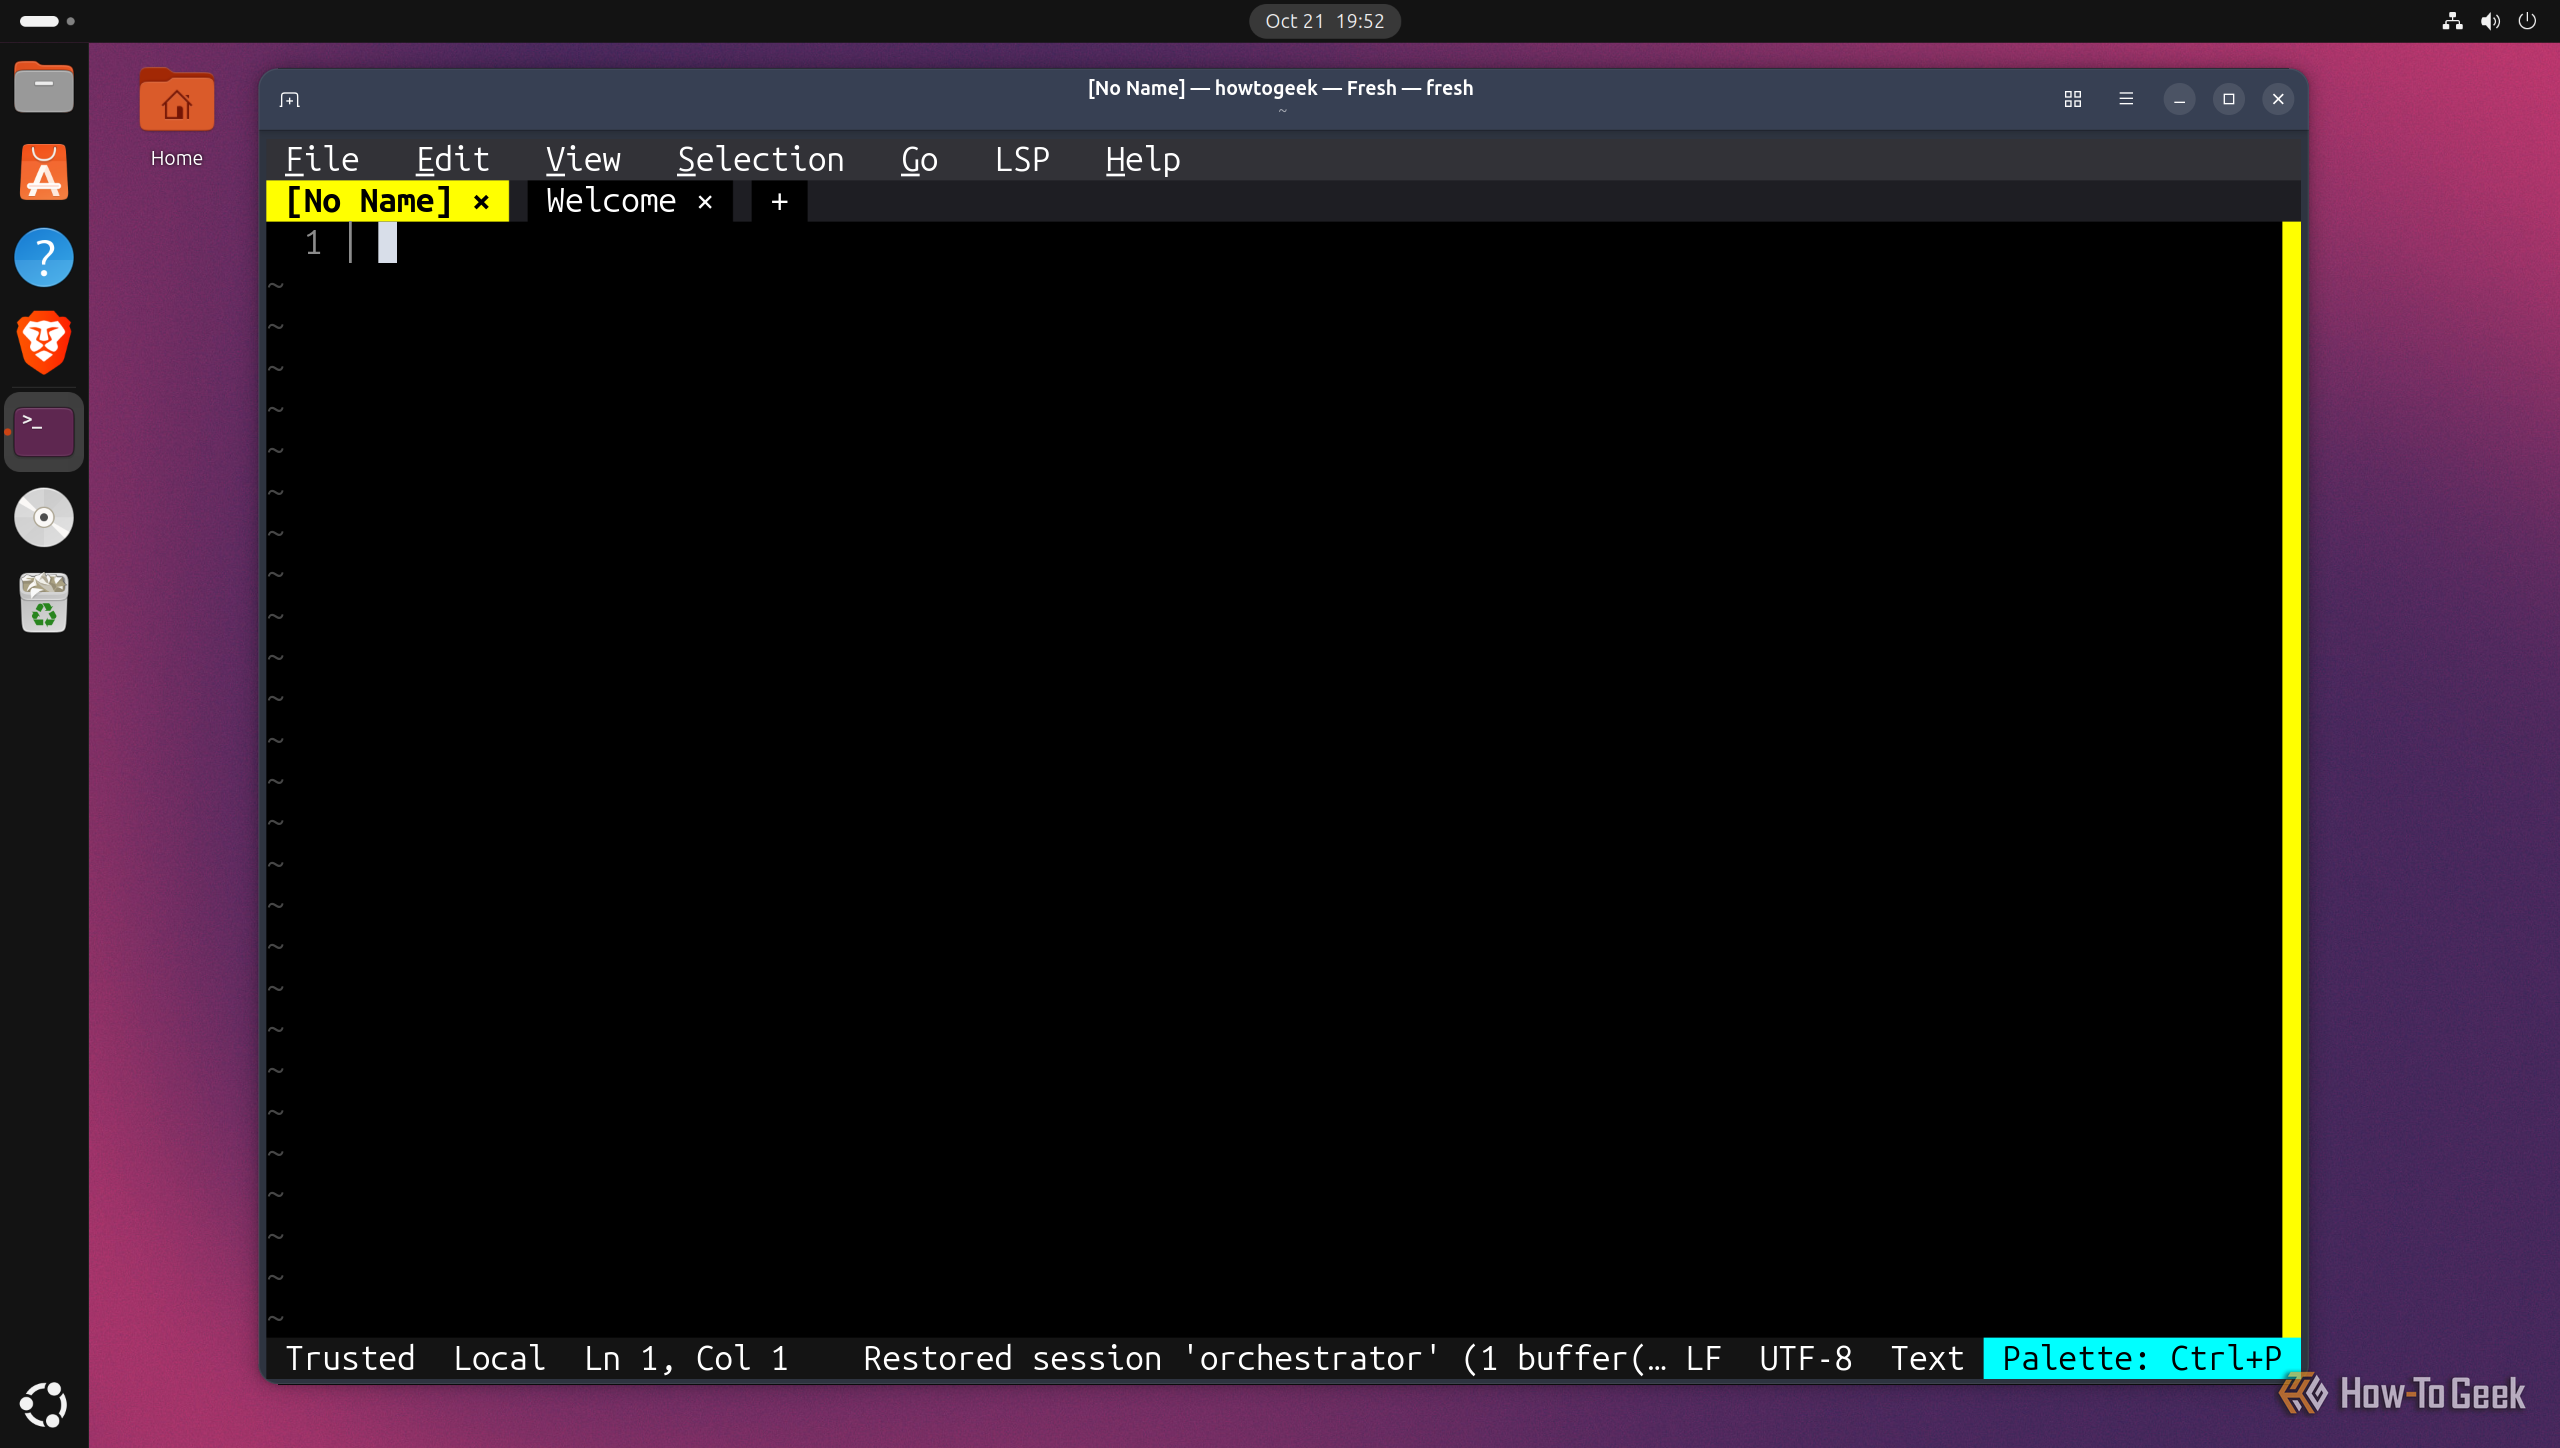Screen dimensions: 2560x1448
Task: Minimize the terminal window
Action: coord(2179,99)
